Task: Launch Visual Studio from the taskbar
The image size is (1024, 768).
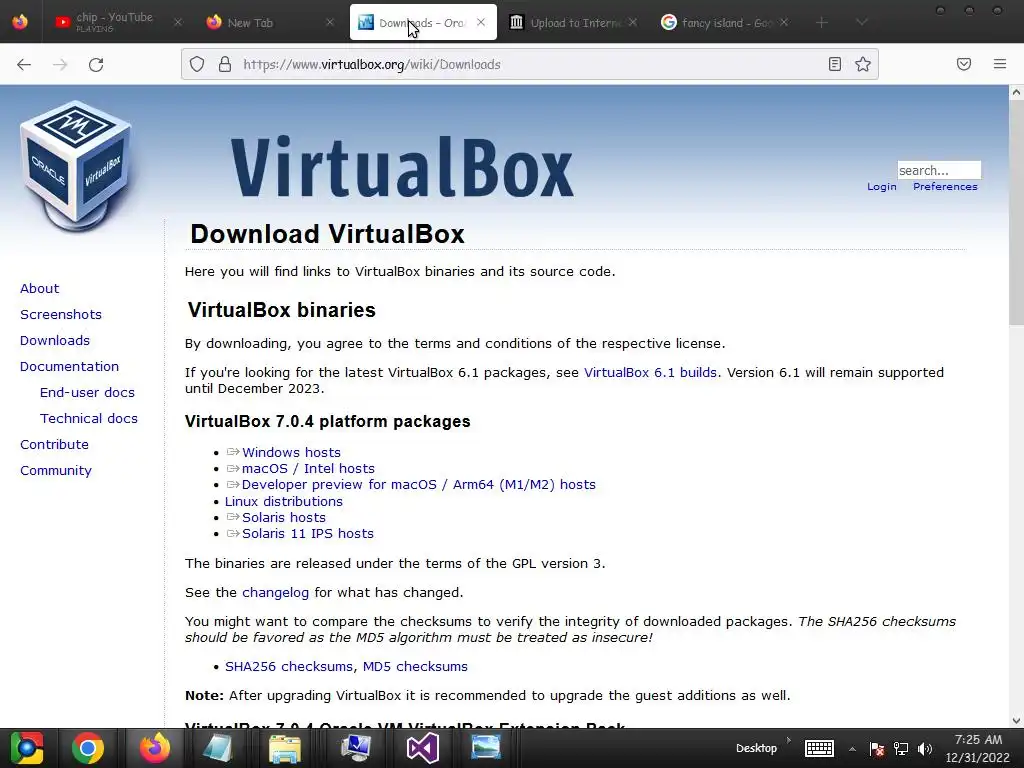Action: tap(422, 748)
